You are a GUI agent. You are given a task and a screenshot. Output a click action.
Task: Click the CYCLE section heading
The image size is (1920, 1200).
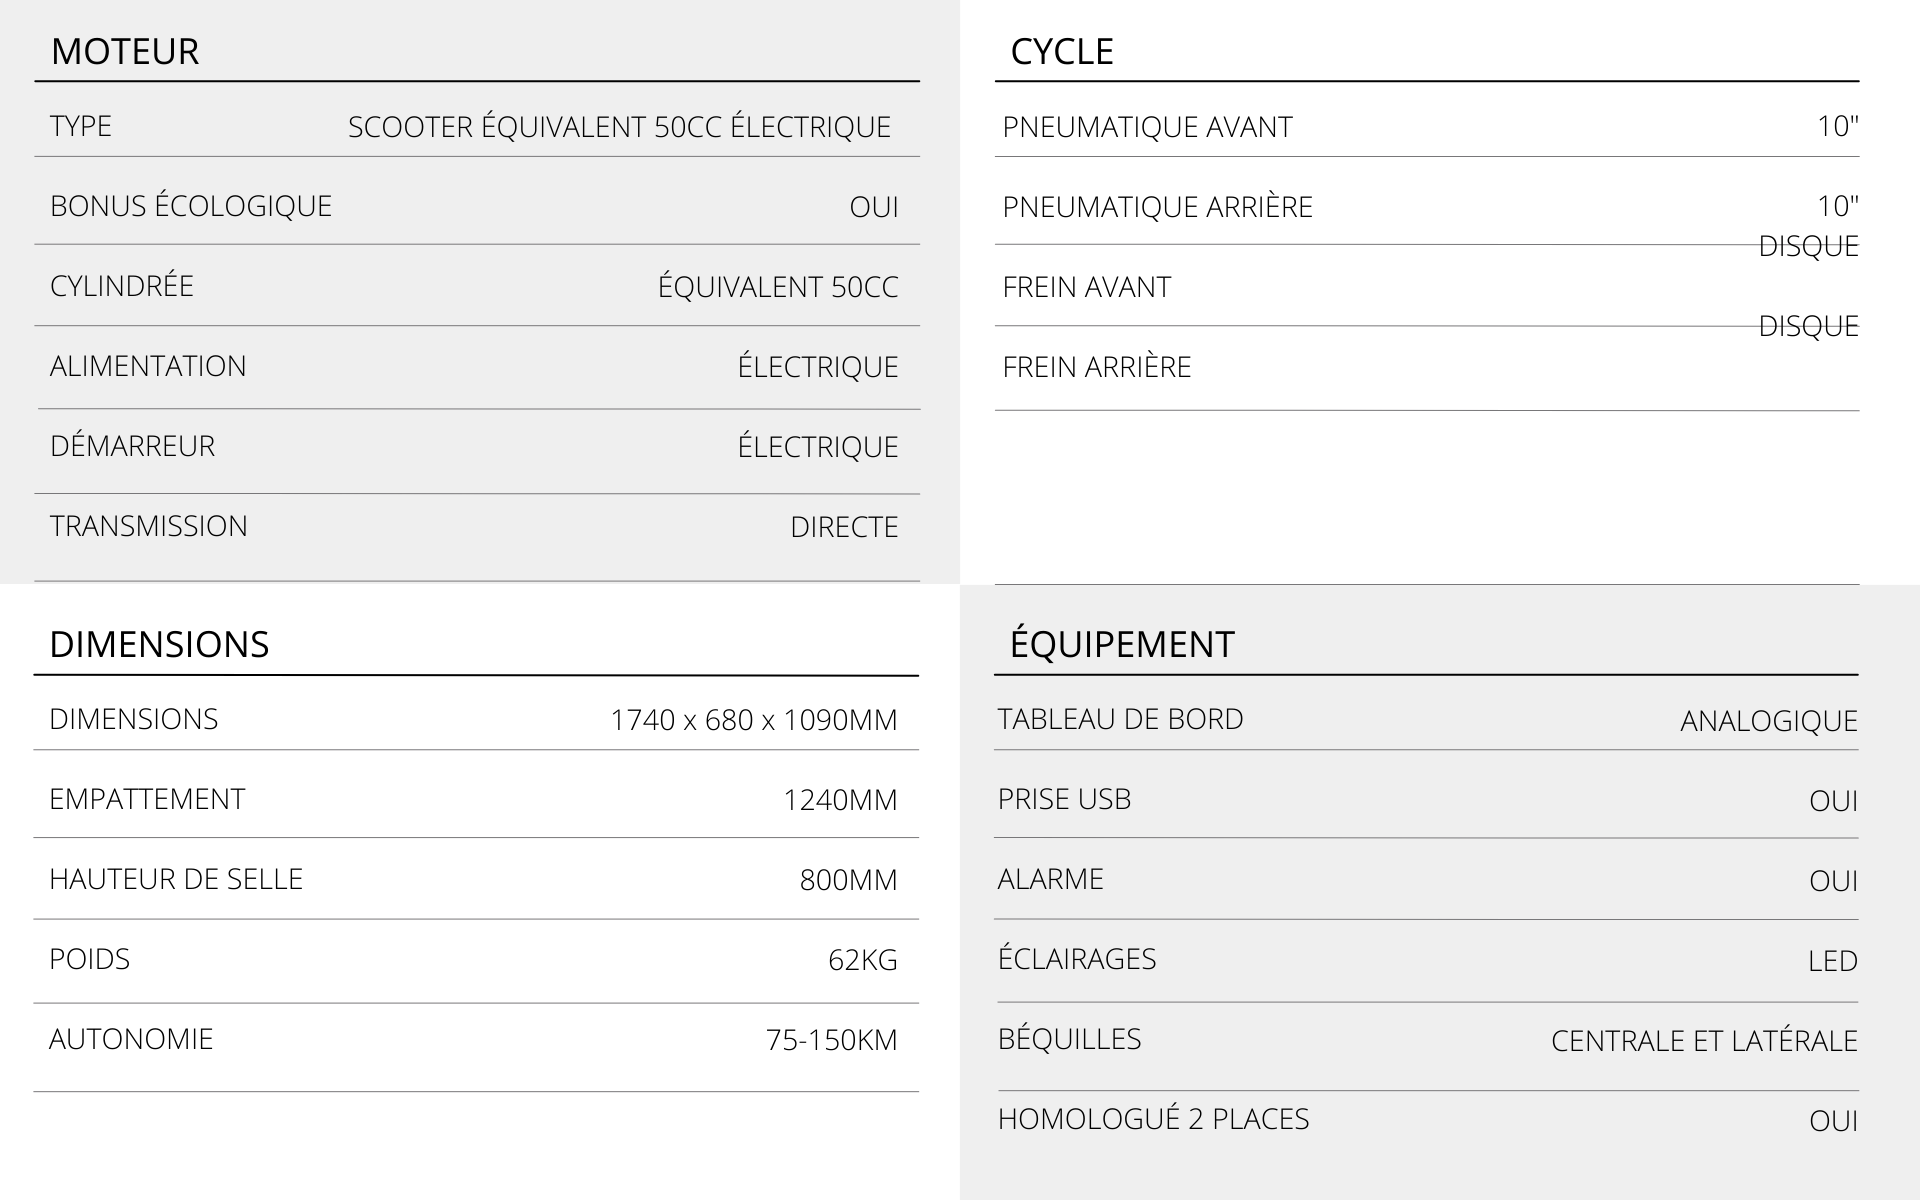coord(1061,52)
